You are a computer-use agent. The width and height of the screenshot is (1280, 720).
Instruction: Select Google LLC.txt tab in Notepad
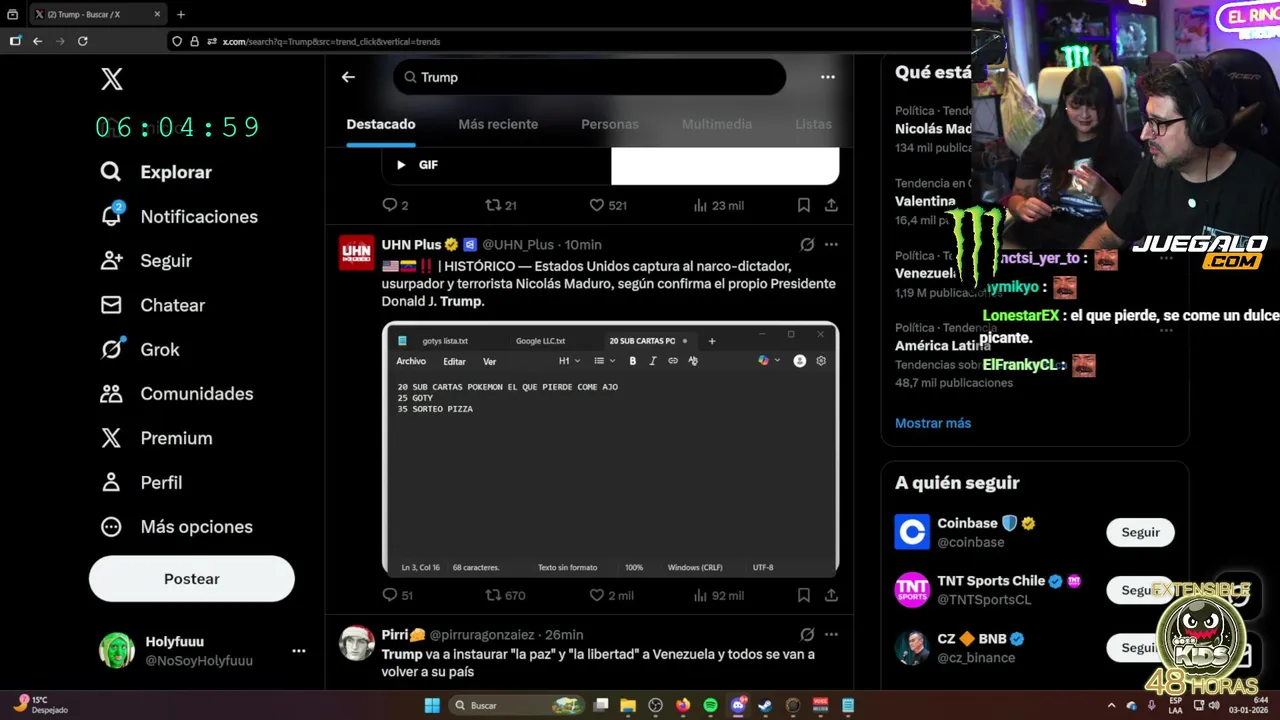540,341
